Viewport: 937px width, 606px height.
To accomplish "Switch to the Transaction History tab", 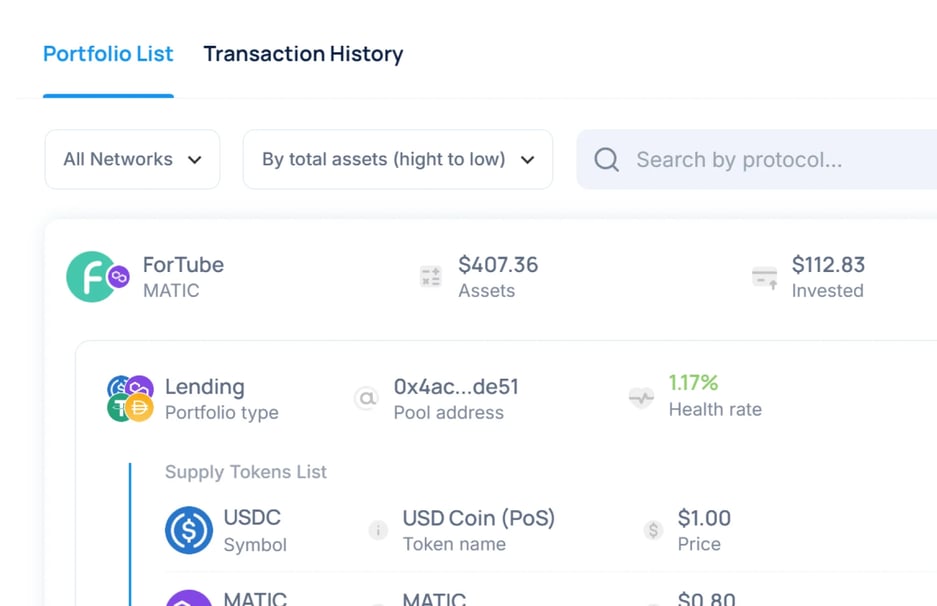I will click(x=302, y=53).
